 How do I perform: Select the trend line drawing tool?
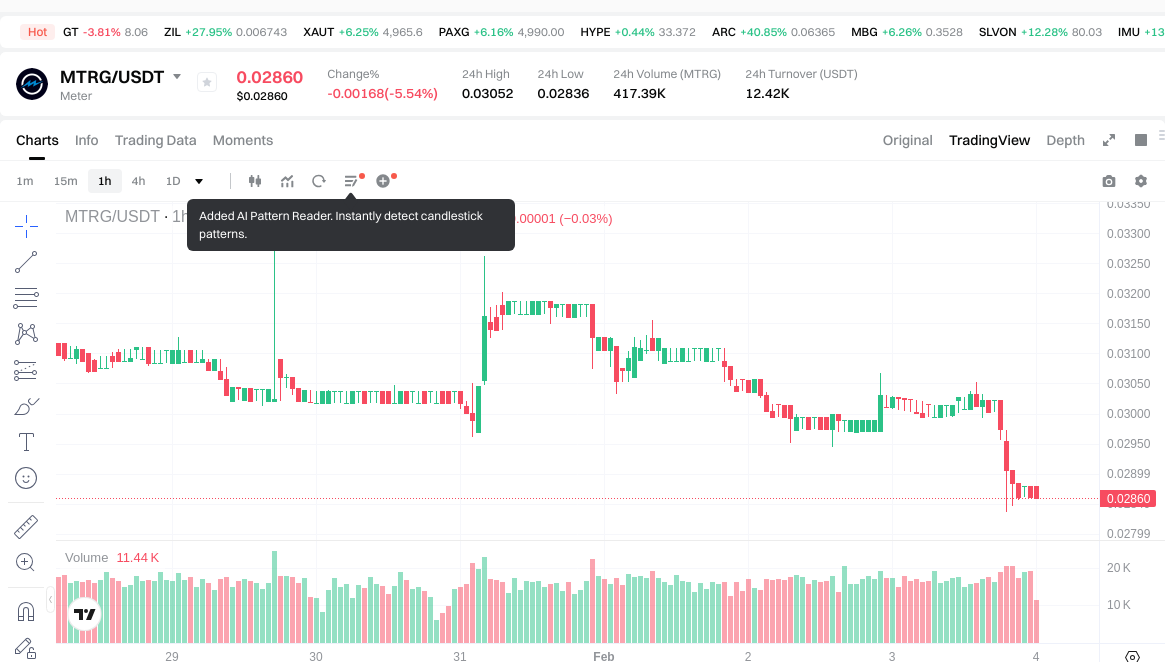[x=26, y=262]
